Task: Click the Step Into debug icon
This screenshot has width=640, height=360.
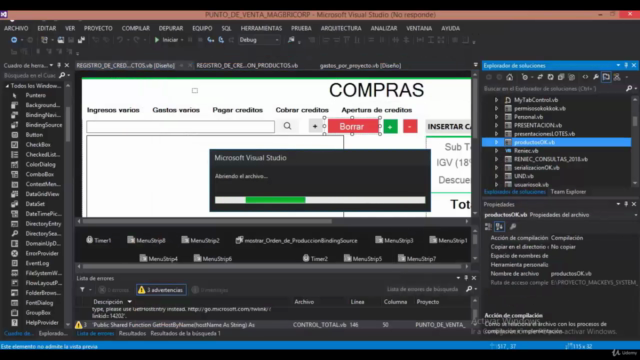Action: 211,40
